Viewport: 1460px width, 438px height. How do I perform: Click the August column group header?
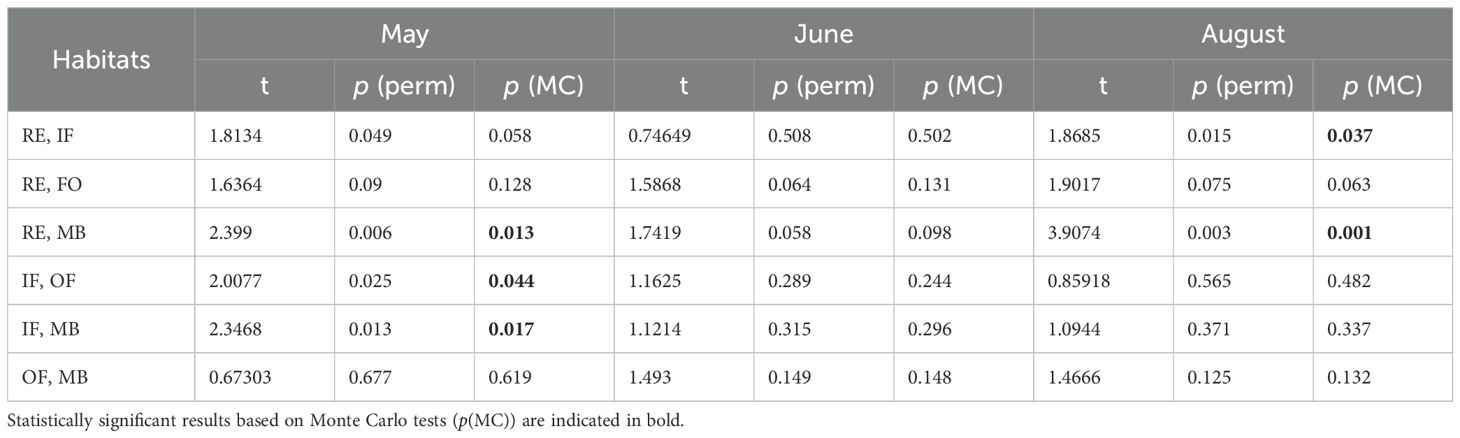[1242, 34]
